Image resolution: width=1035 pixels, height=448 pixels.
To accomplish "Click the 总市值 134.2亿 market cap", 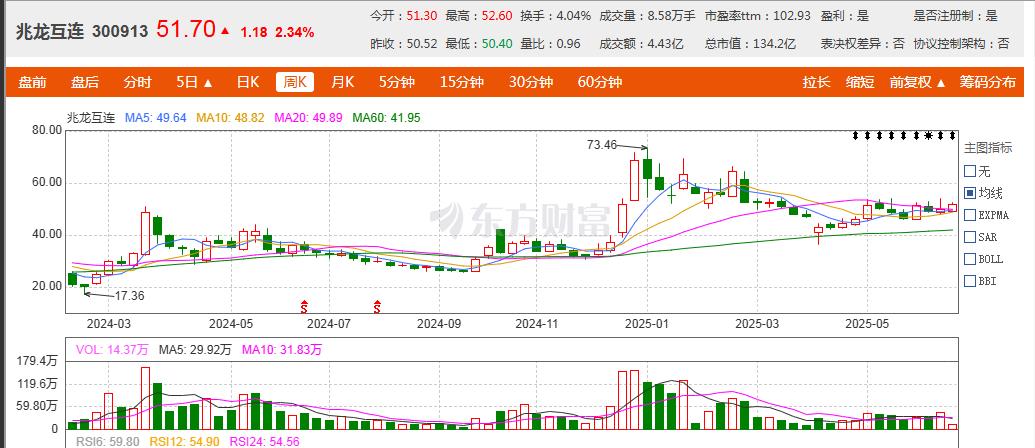I will (x=751, y=44).
